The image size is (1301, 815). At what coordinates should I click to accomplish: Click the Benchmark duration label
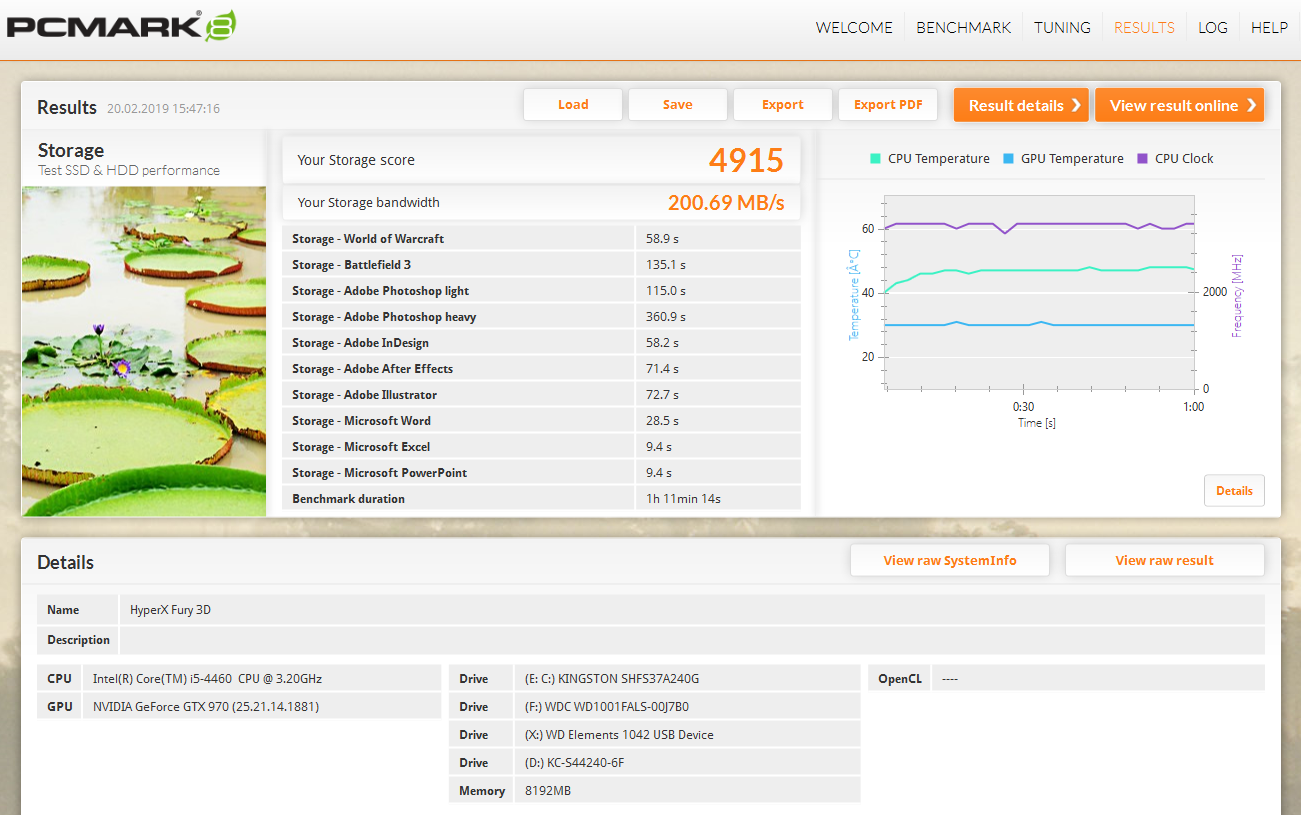click(349, 499)
